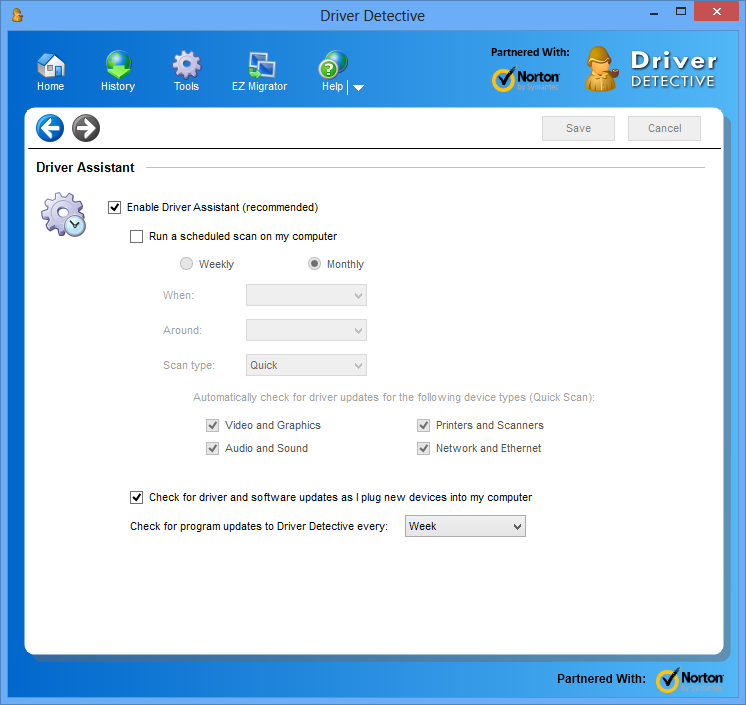Click the blue Back arrow
Viewport: 746px width, 705px height.
point(50,128)
